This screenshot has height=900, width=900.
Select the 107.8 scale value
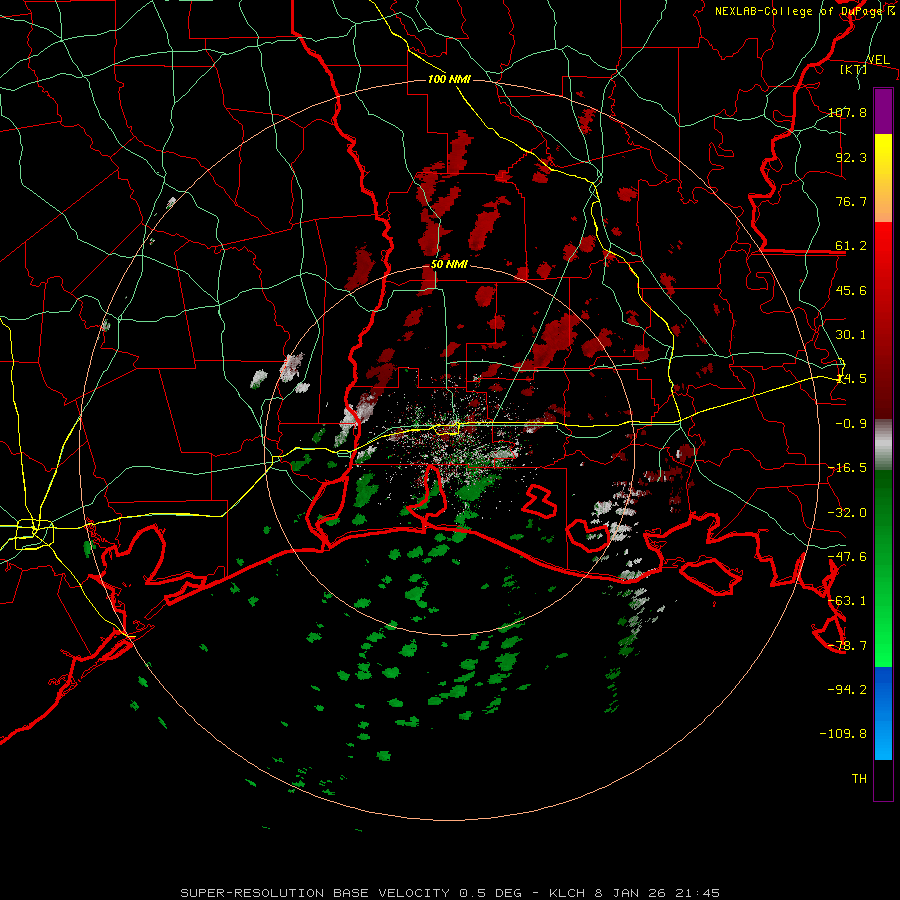point(847,112)
